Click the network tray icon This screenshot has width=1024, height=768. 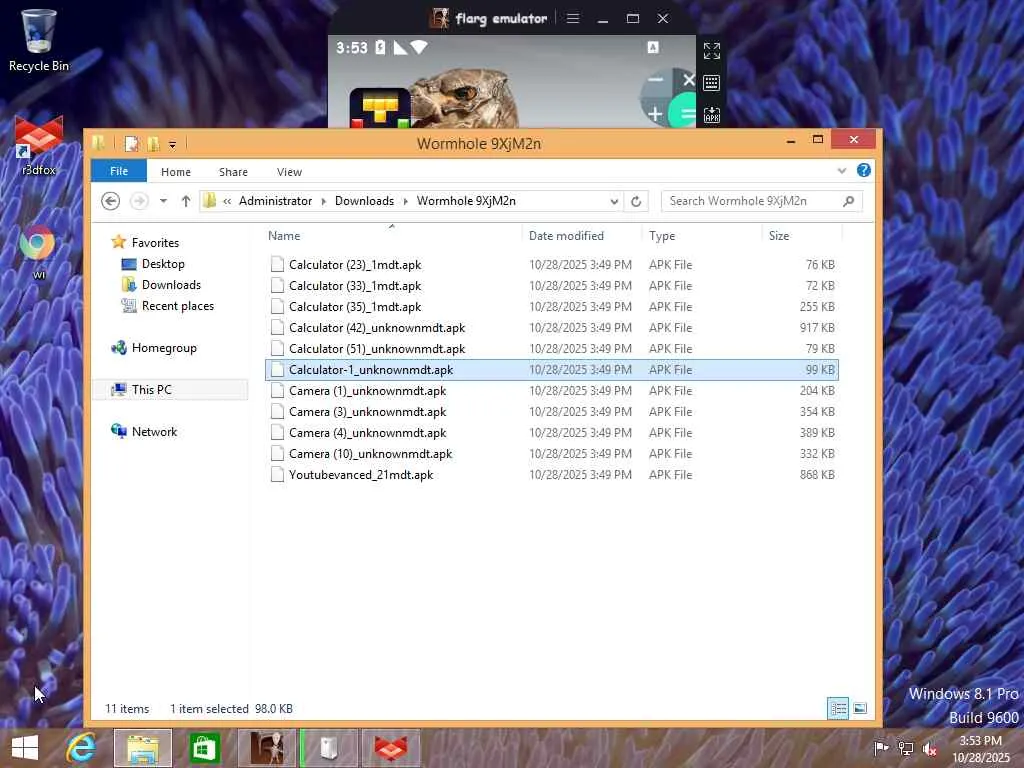tap(905, 748)
